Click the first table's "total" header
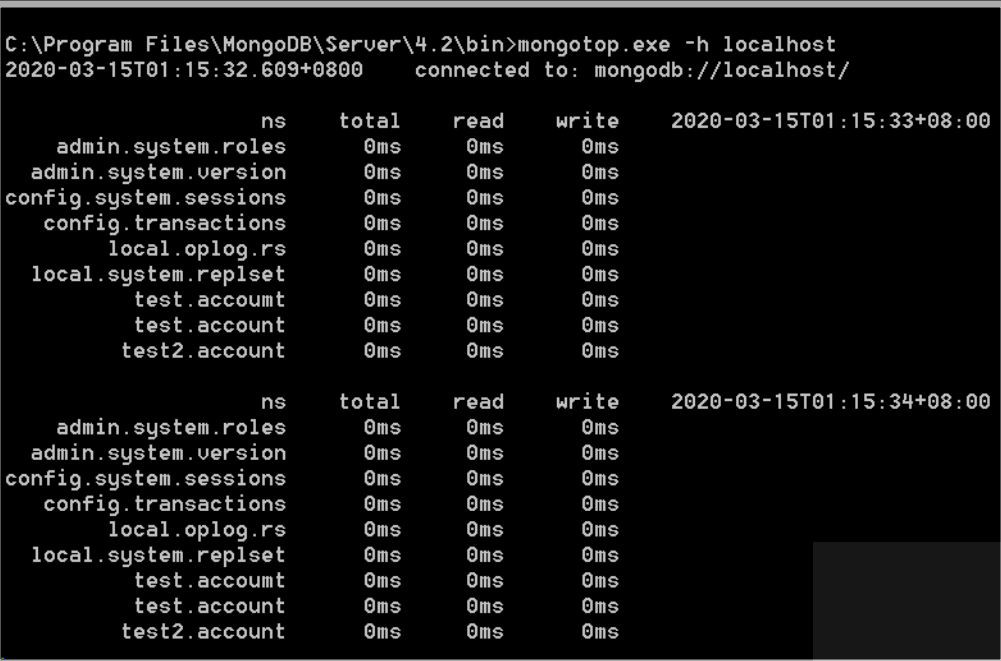The width and height of the screenshot is (1001, 661). [369, 121]
